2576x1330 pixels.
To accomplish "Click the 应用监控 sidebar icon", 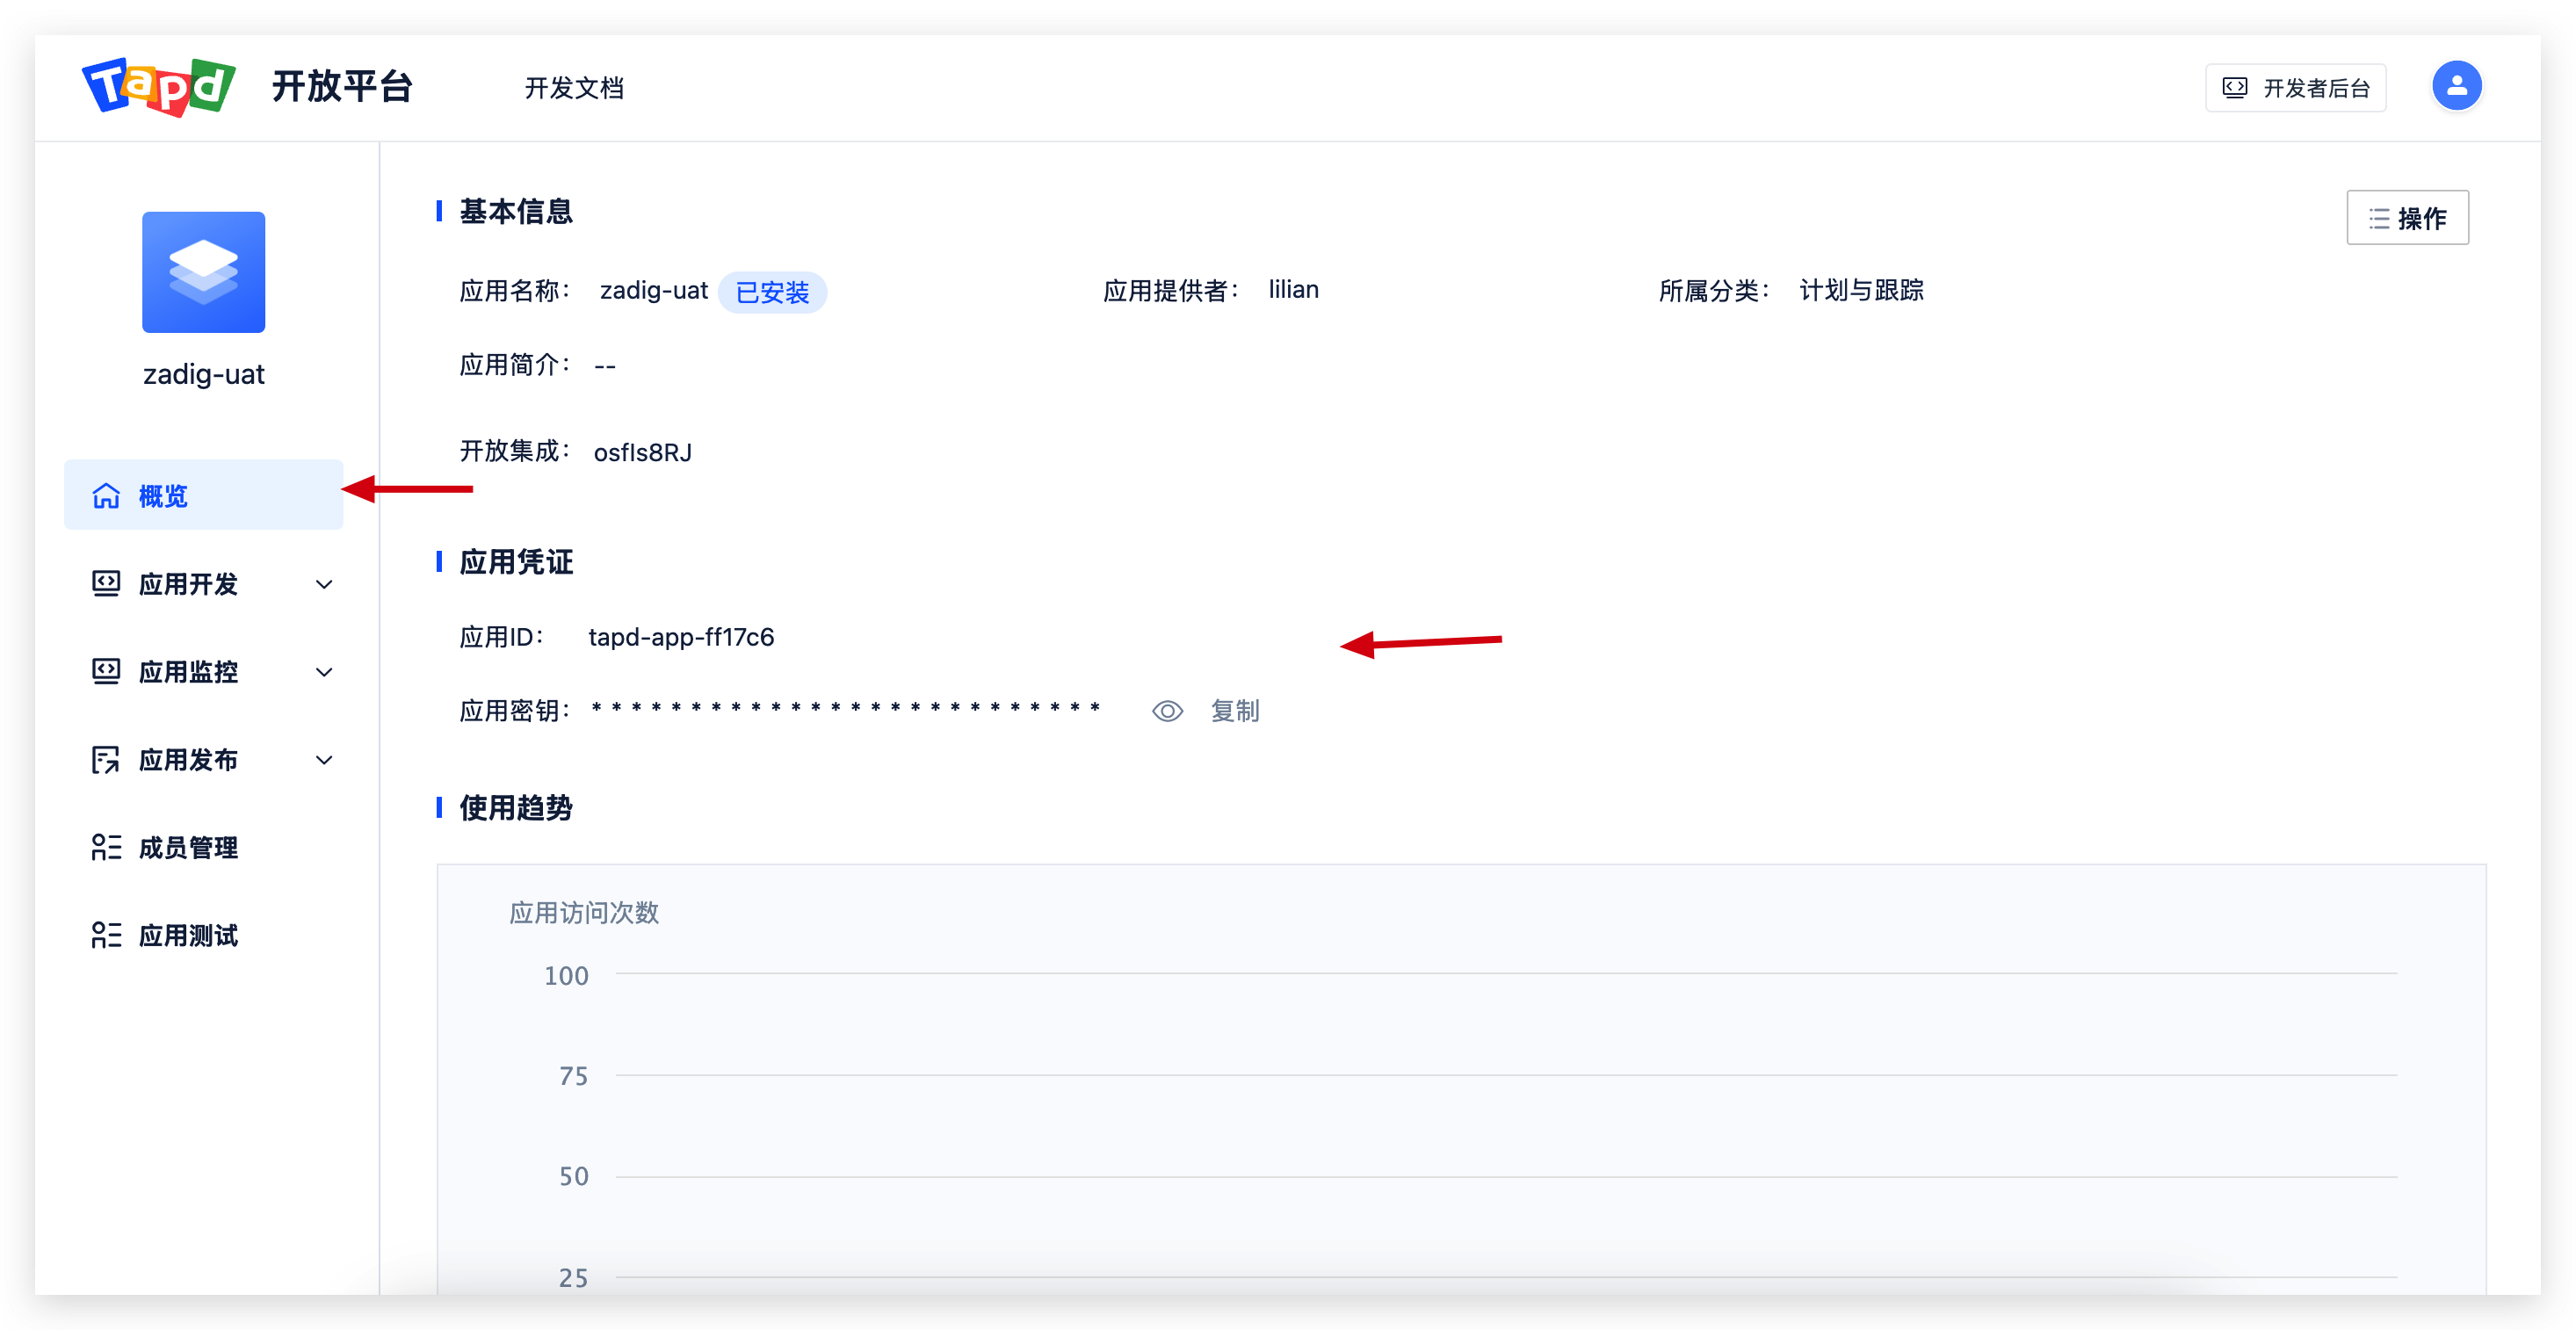I will [x=106, y=672].
